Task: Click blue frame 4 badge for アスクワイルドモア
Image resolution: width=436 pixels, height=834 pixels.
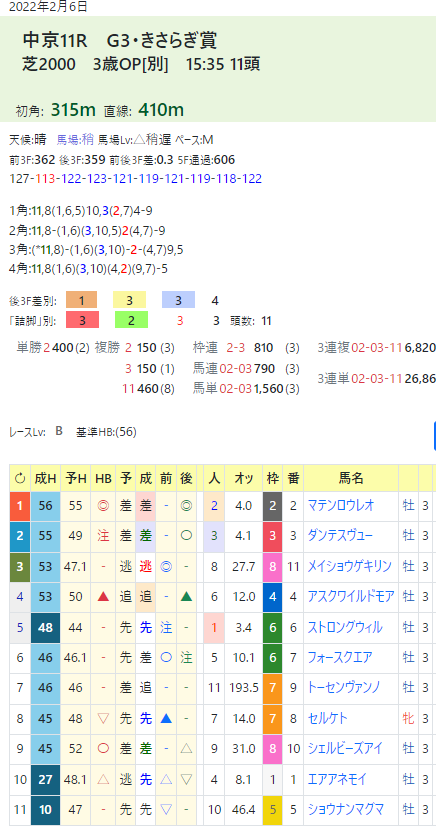Action: (273, 597)
